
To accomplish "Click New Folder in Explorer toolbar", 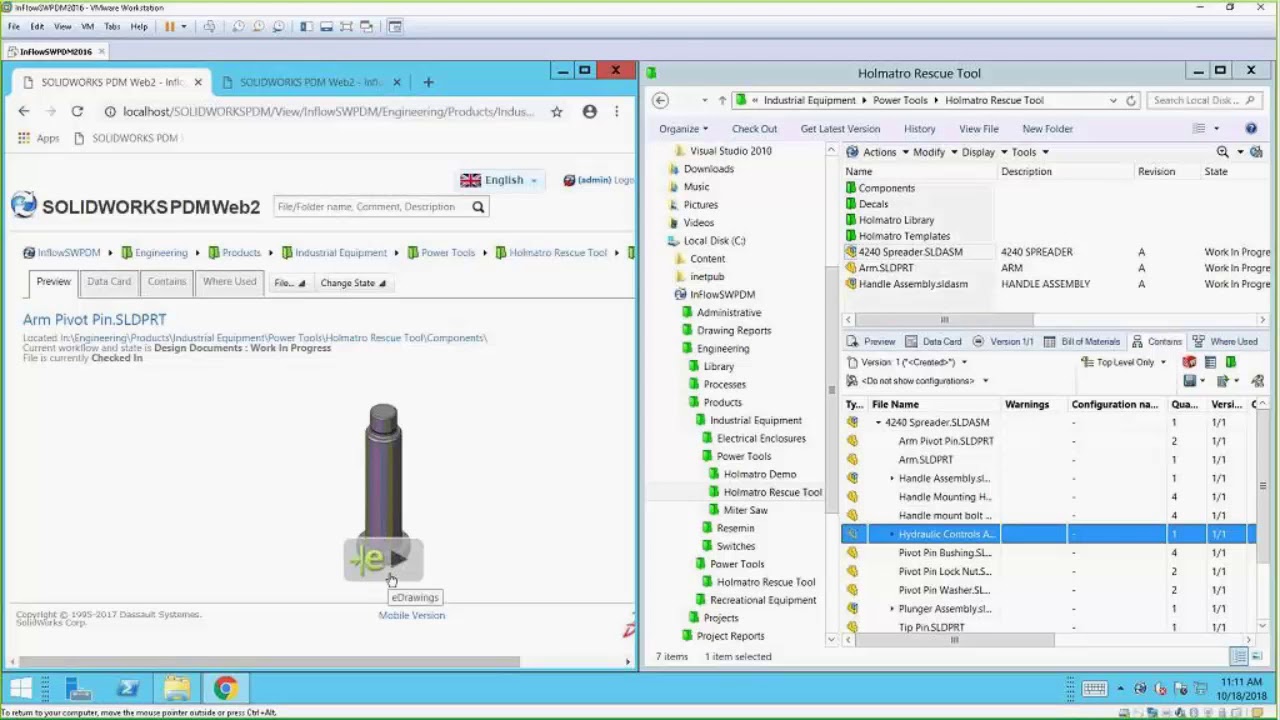I will pyautogui.click(x=1047, y=129).
